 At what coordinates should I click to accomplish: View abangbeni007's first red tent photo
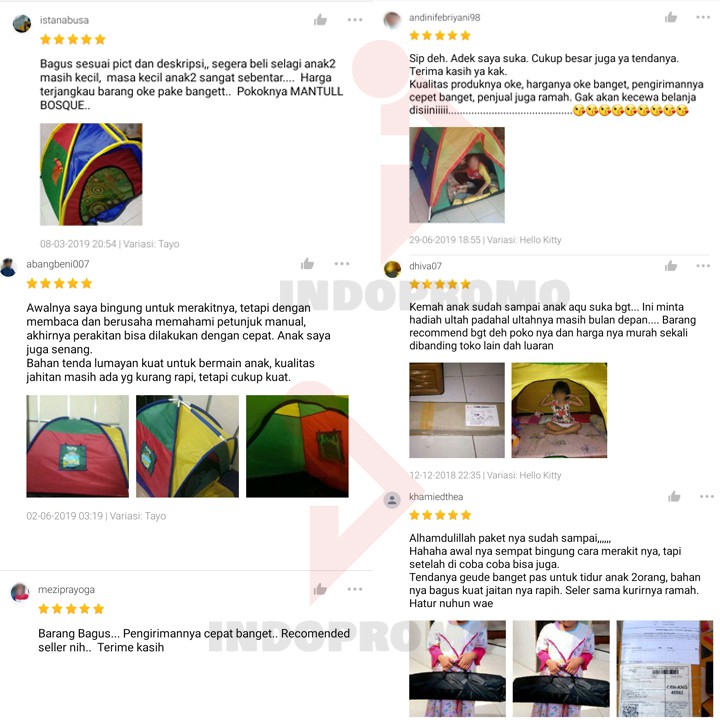point(78,446)
